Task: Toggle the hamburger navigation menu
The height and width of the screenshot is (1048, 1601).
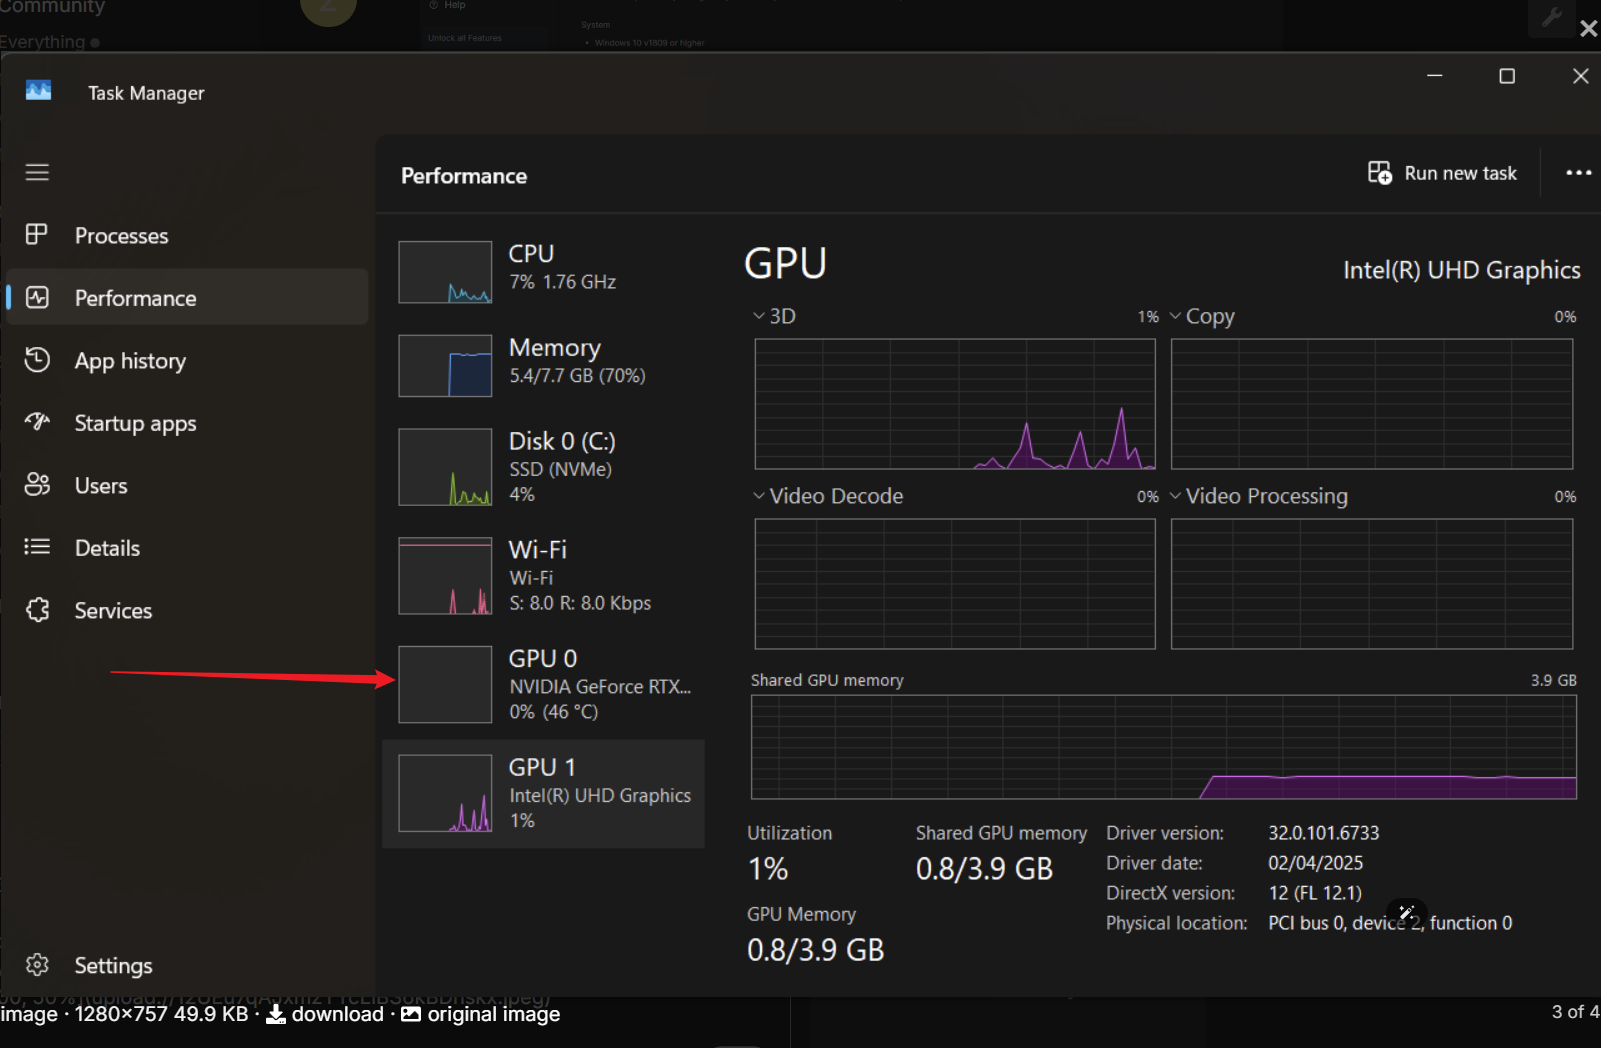Action: pos(37,172)
